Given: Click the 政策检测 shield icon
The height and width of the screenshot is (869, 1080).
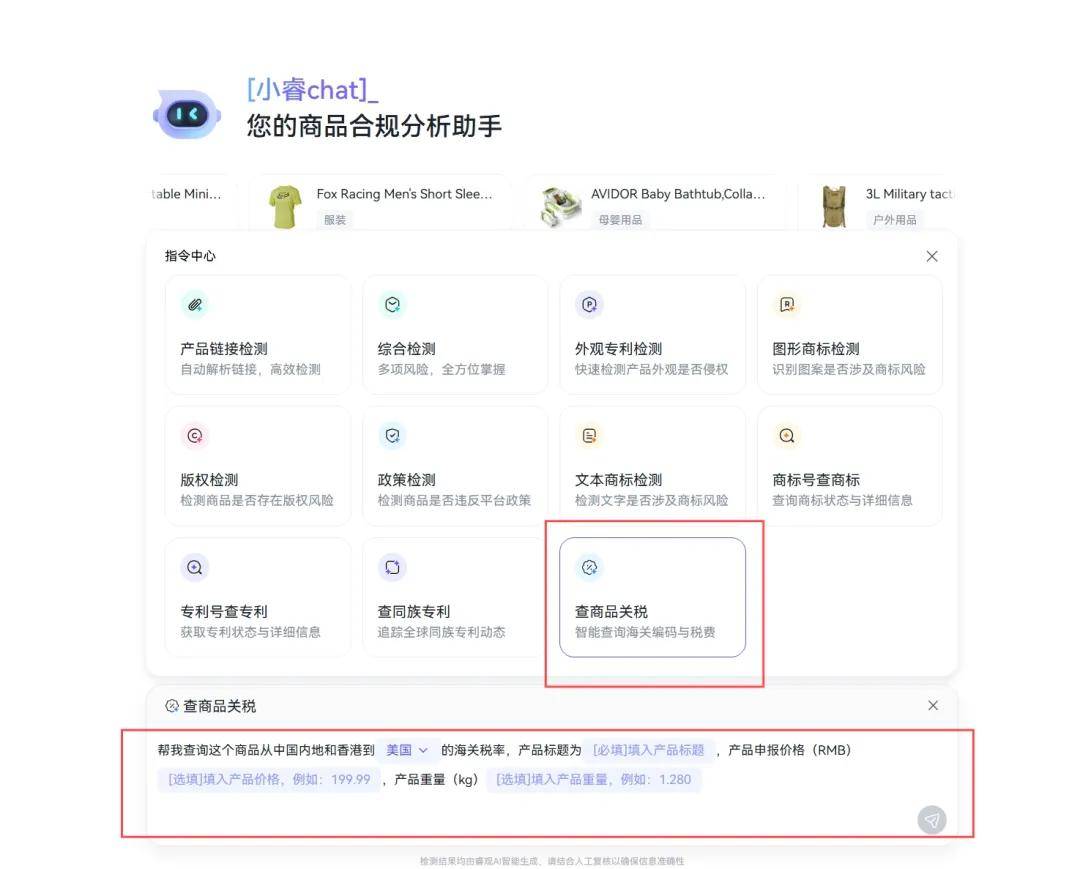Looking at the screenshot, I should point(393,436).
